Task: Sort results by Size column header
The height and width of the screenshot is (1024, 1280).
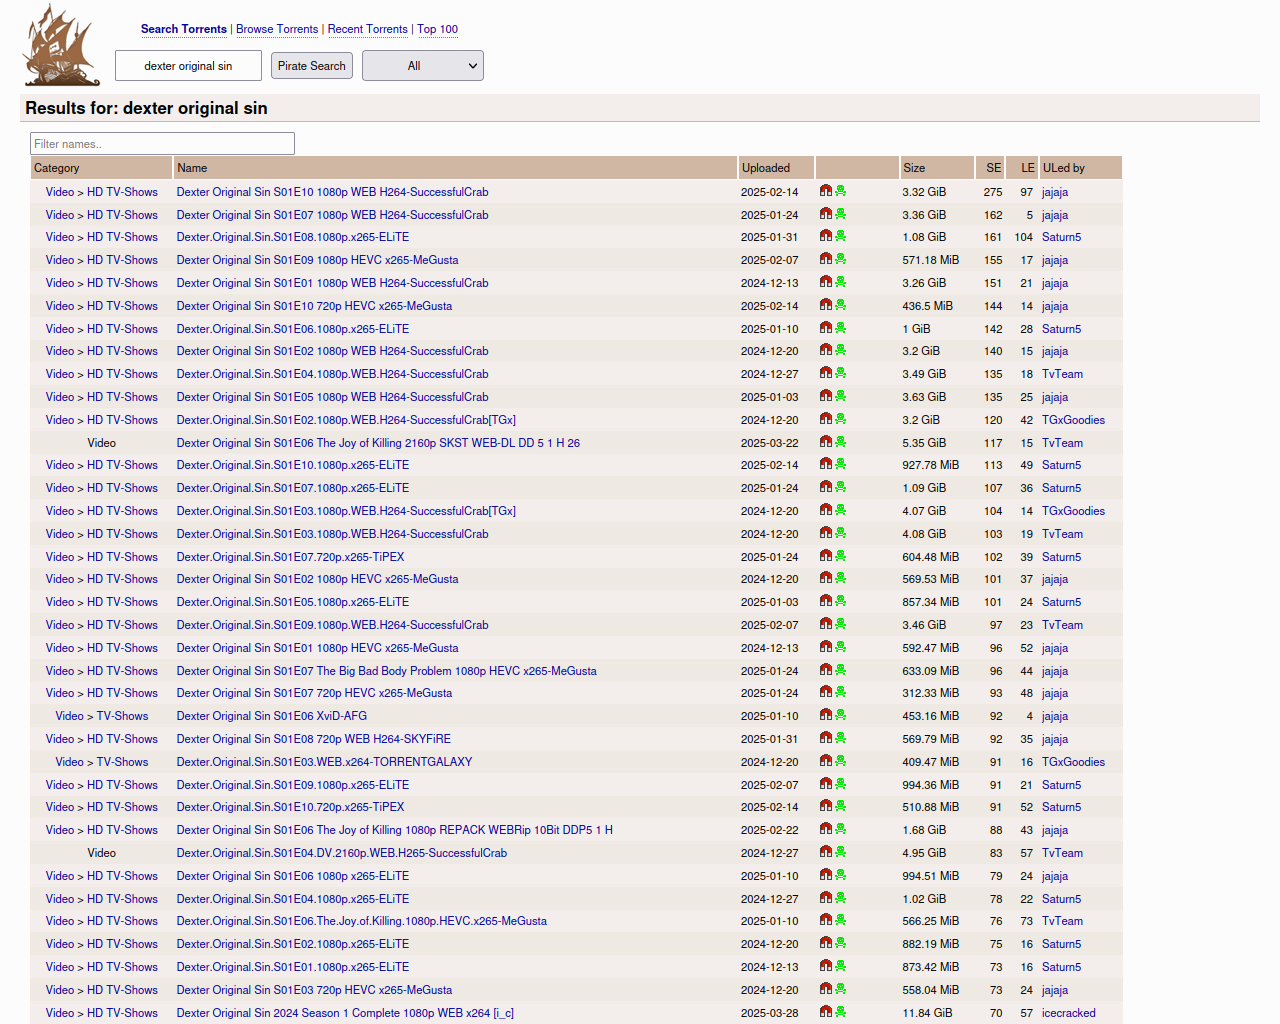Action: 914,168
